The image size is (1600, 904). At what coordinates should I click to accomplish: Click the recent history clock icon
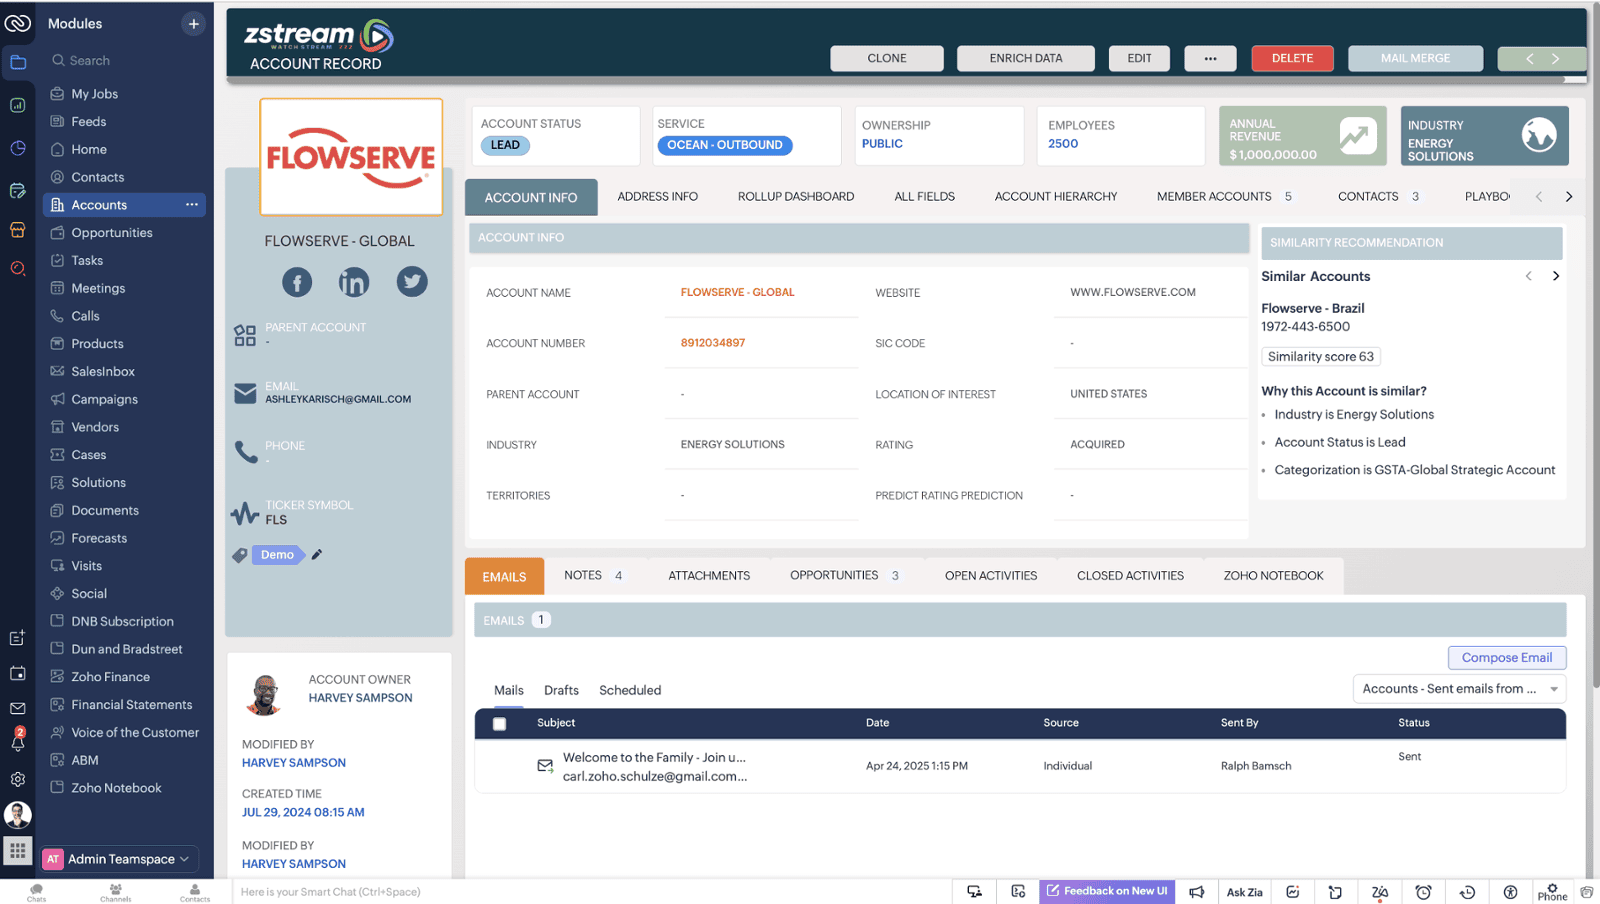point(1467,892)
